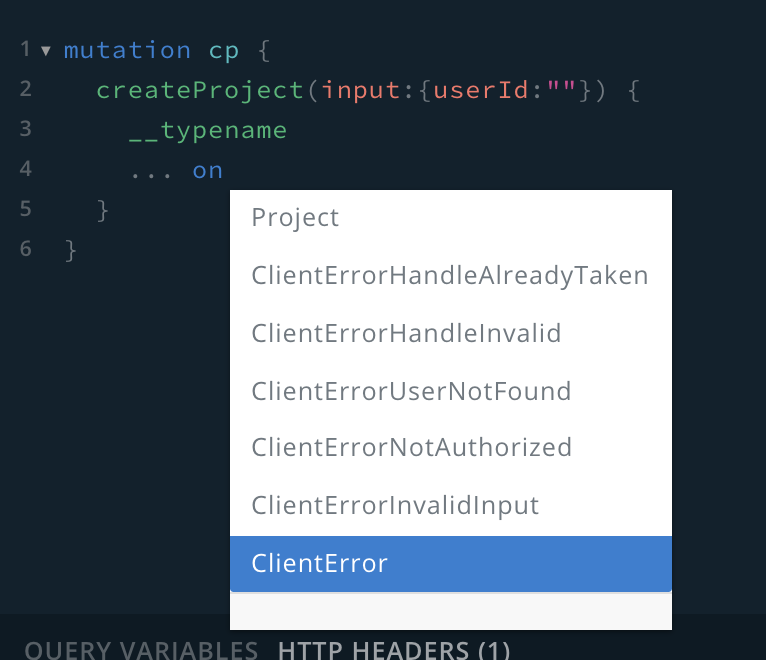Screen dimensions: 766x660
Task: Select ClientErrorInvalidInput suggestion
Action: [451, 505]
